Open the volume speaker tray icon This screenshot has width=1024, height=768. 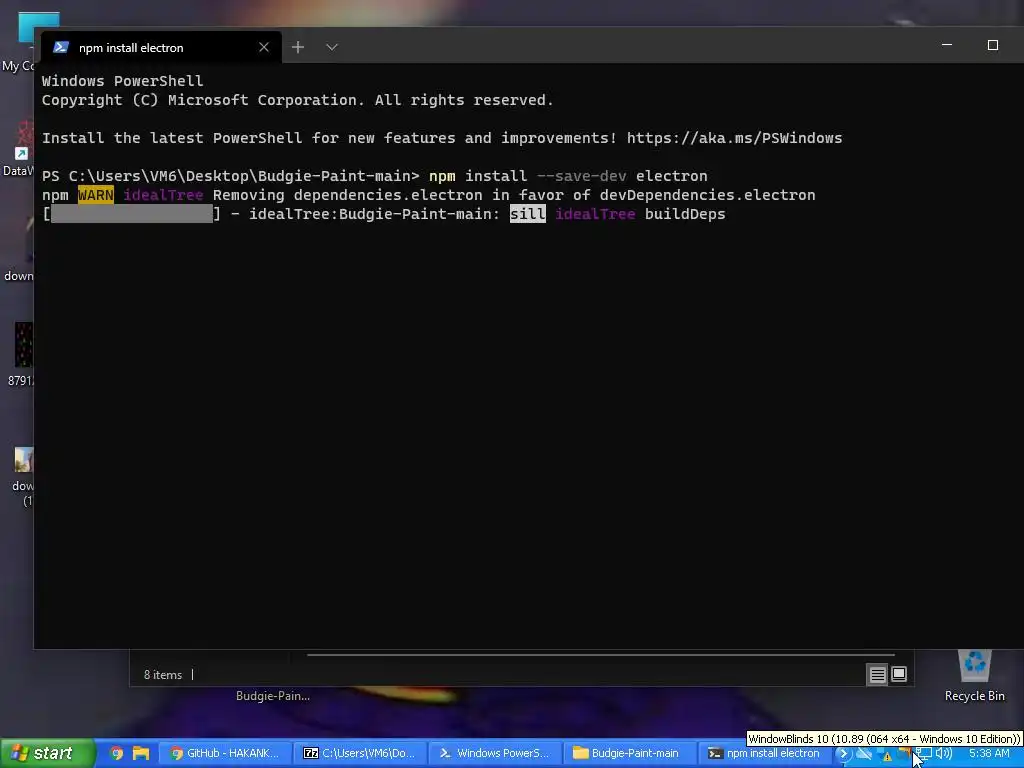[944, 754]
